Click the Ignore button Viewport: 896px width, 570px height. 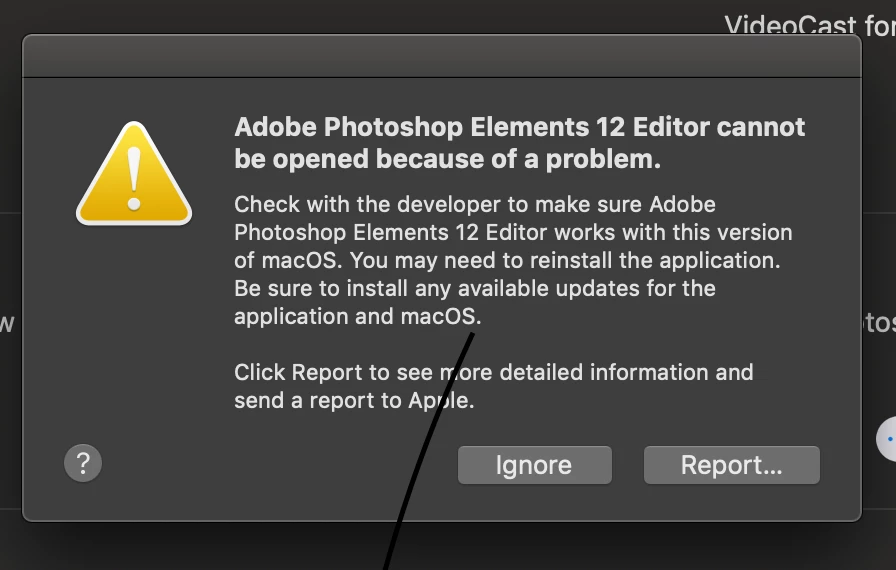point(534,465)
